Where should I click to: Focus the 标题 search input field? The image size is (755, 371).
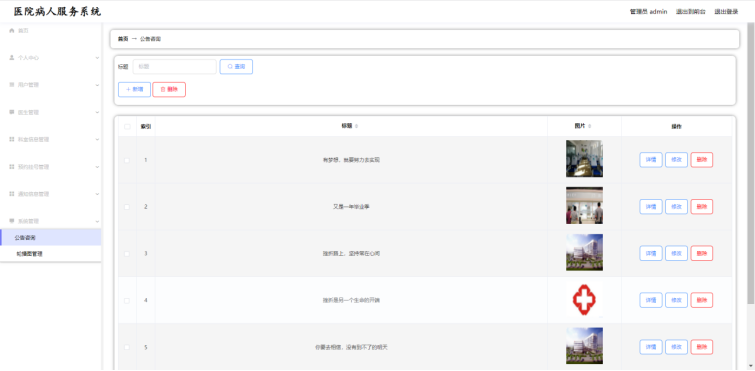point(175,66)
